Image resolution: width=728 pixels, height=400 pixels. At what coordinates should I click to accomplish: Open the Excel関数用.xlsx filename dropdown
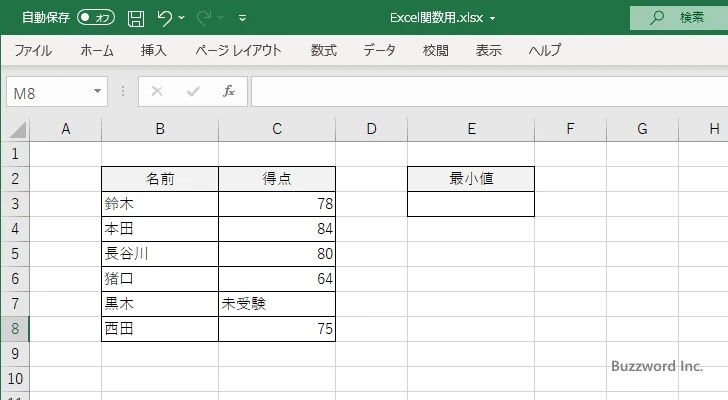[x=492, y=19]
